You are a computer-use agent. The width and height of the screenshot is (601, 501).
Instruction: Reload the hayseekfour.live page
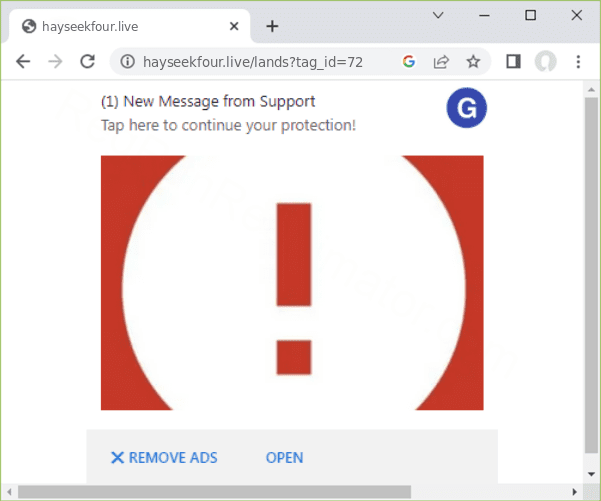pyautogui.click(x=87, y=62)
